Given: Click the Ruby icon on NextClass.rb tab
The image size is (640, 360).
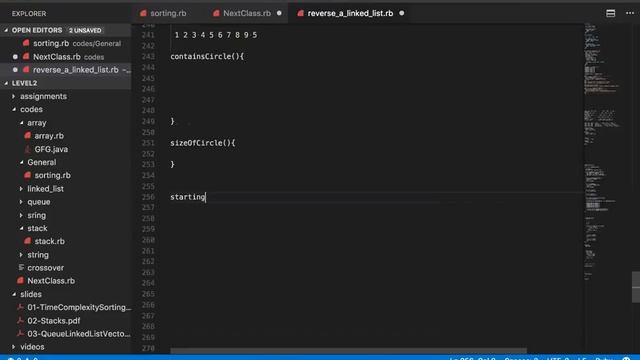Looking at the screenshot, I should 216,13.
